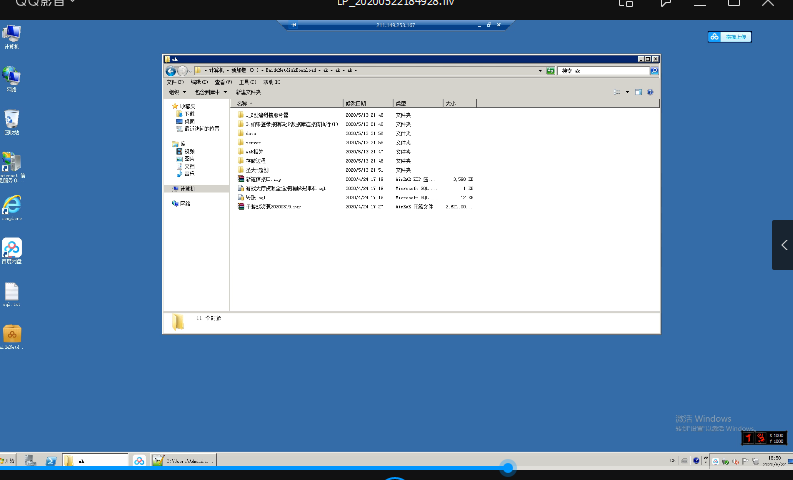Expand the right side panel arrow

(783, 245)
